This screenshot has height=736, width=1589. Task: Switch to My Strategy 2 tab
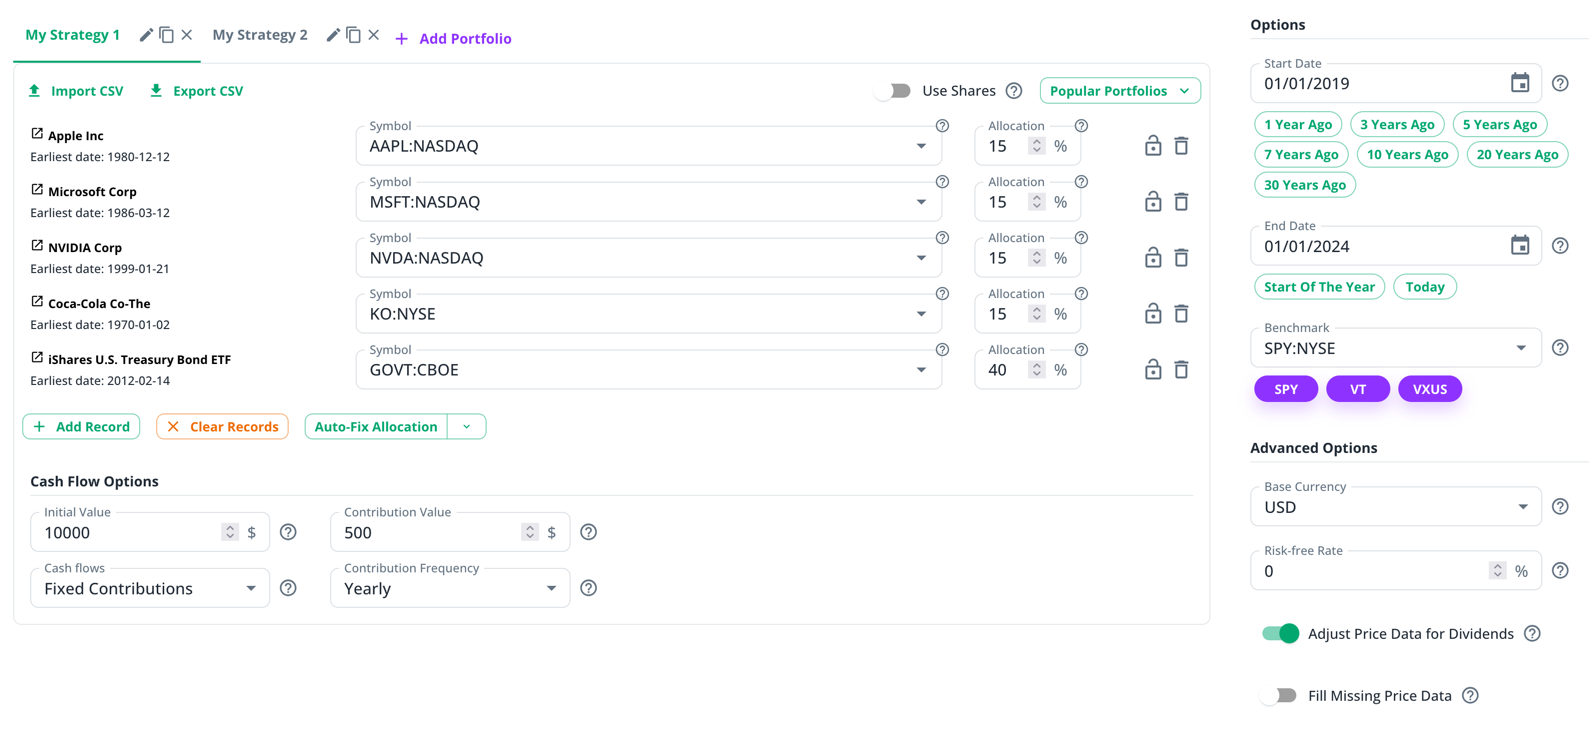(x=260, y=35)
